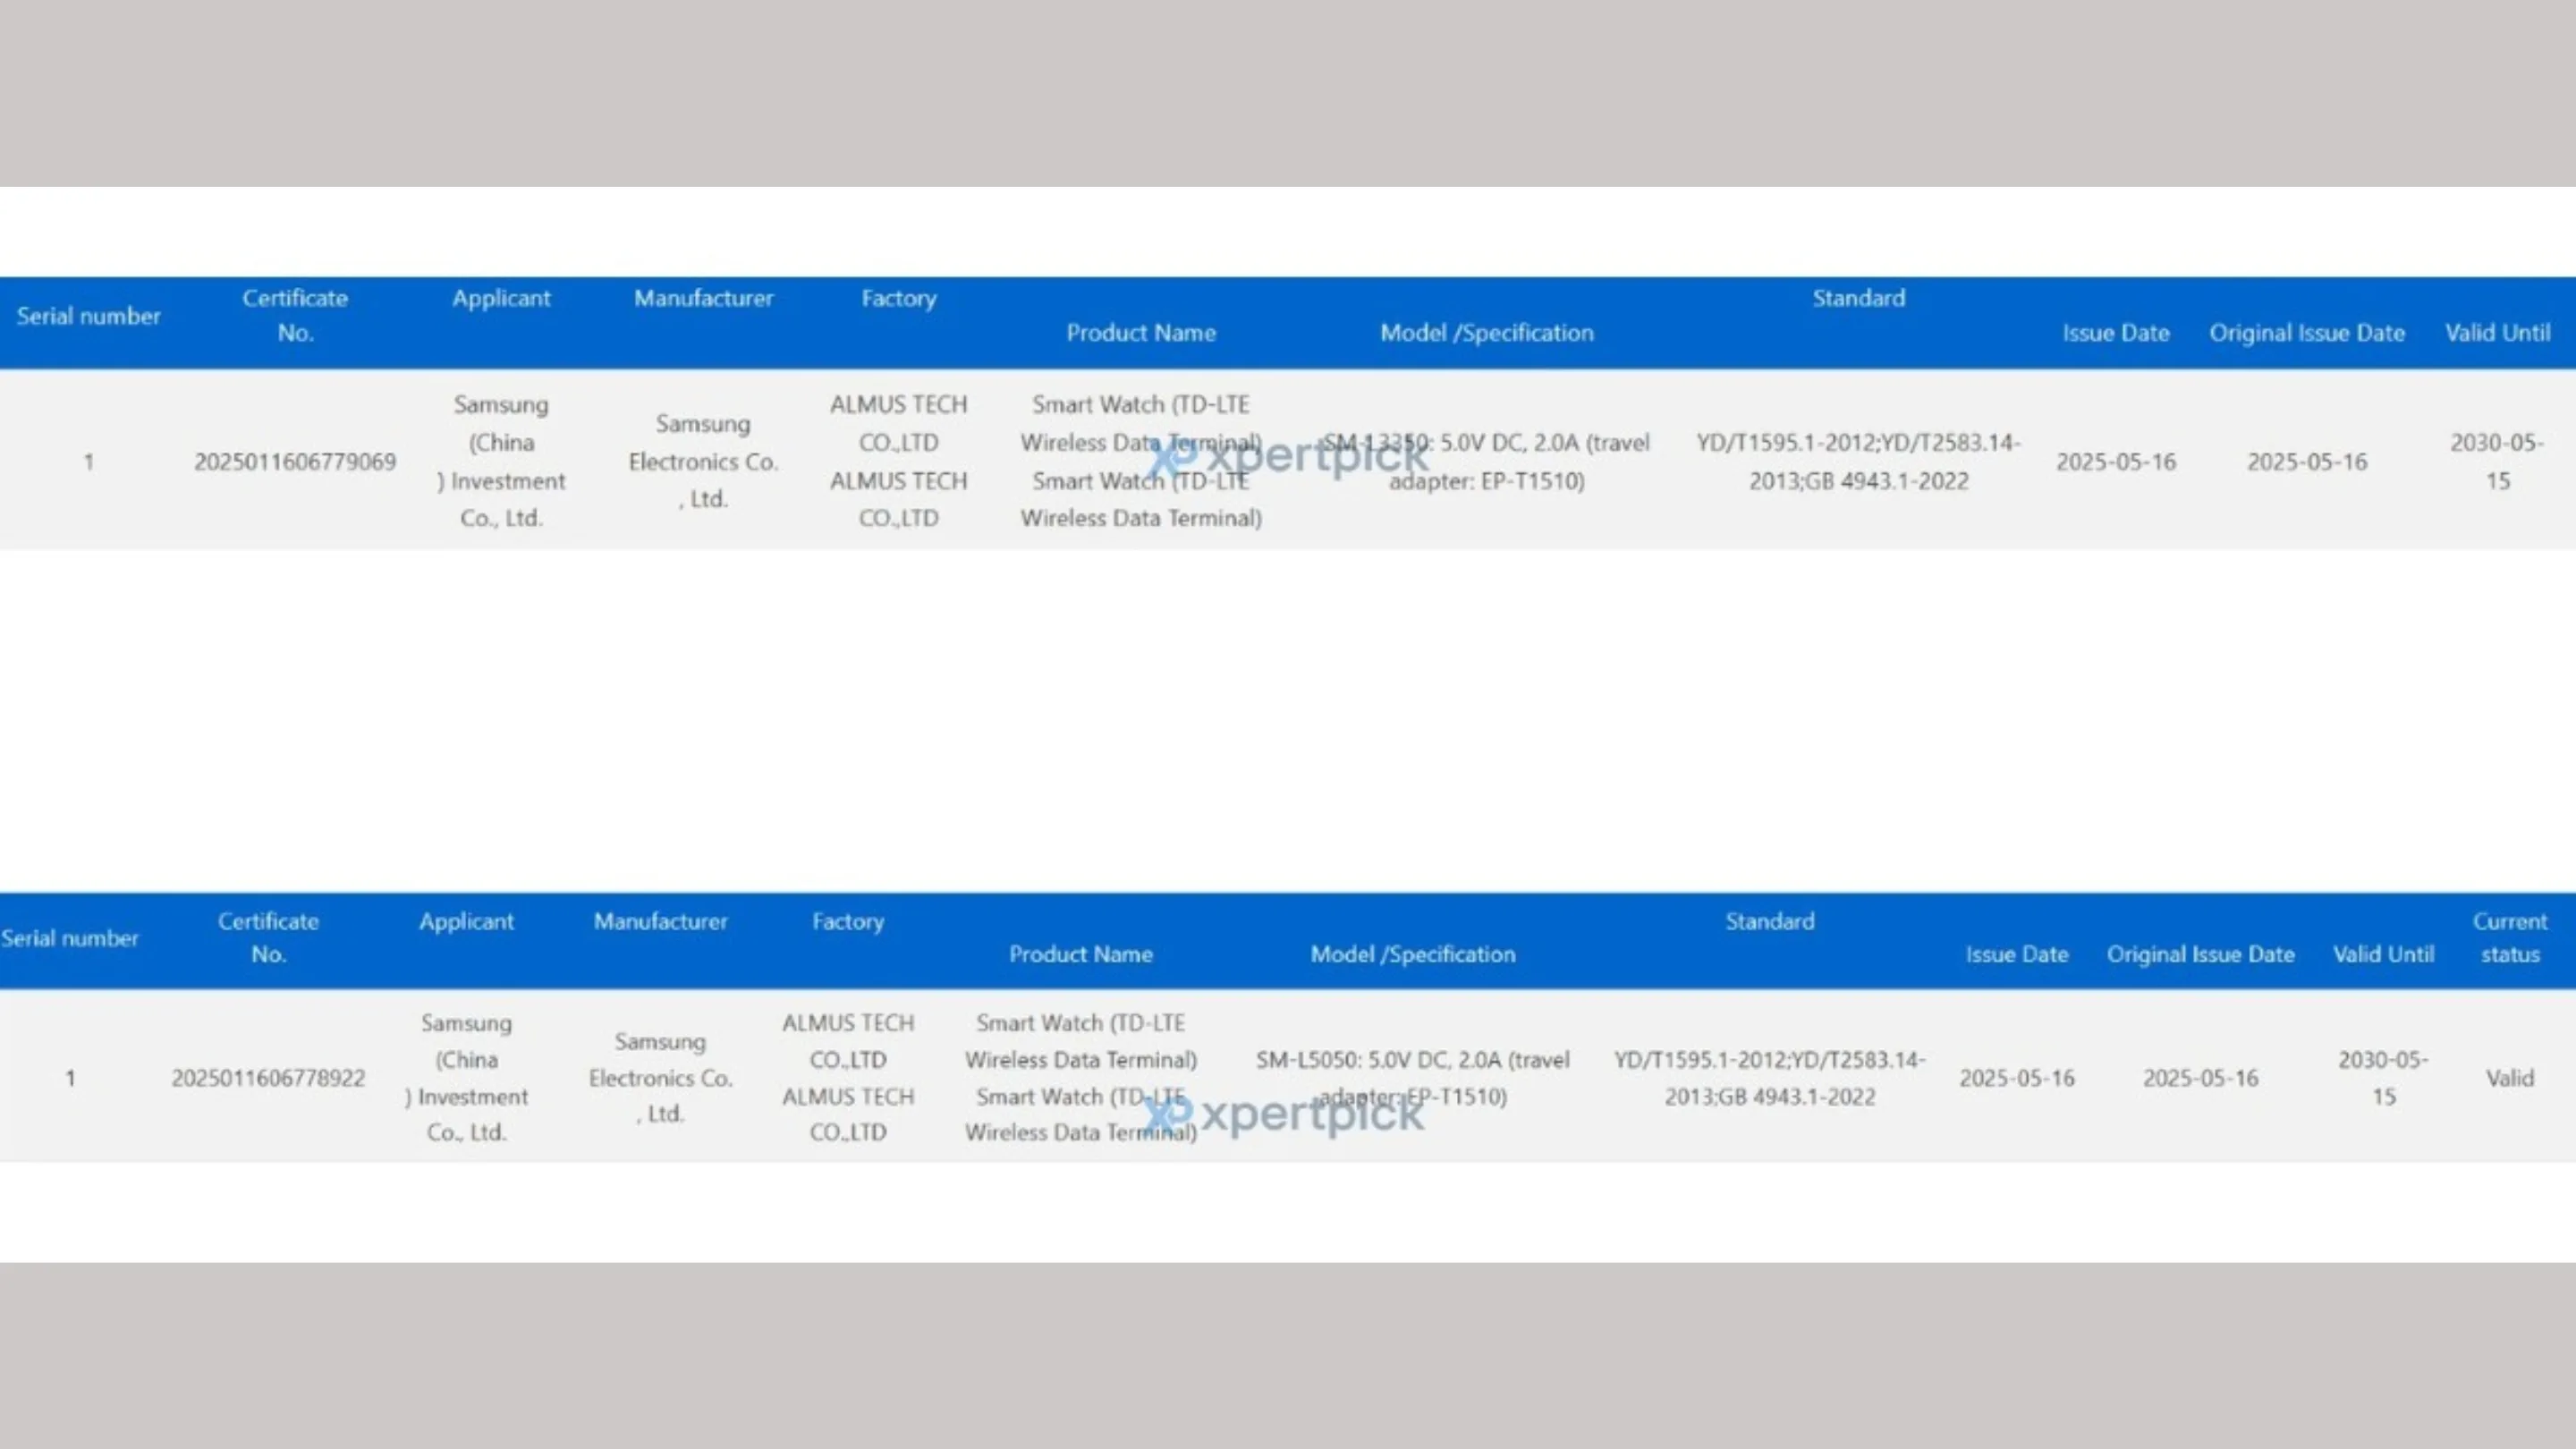Viewport: 2576px width, 1449px height.
Task: Click Certificate No. header of SM-L5050 table
Action: tap(268, 937)
